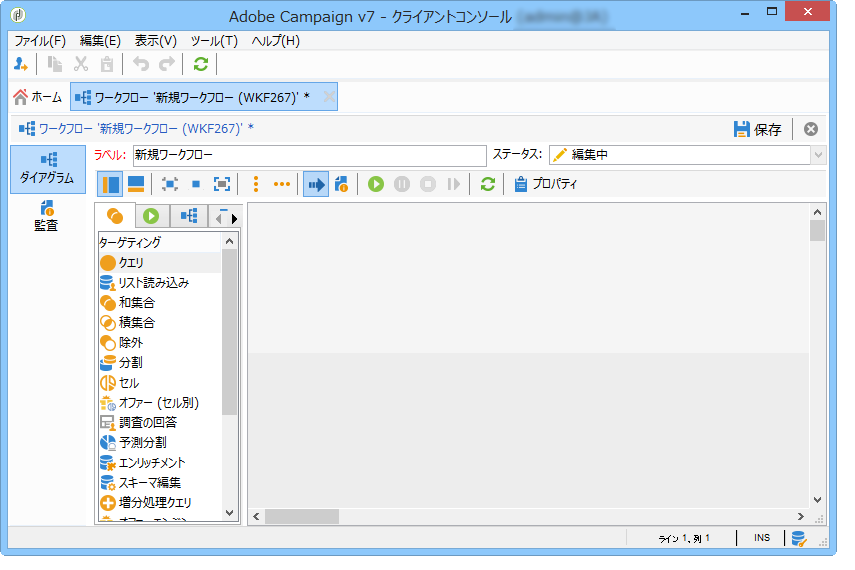855x570 pixels.
Task: Show more palette tabs with right arrow
Action: (234, 219)
